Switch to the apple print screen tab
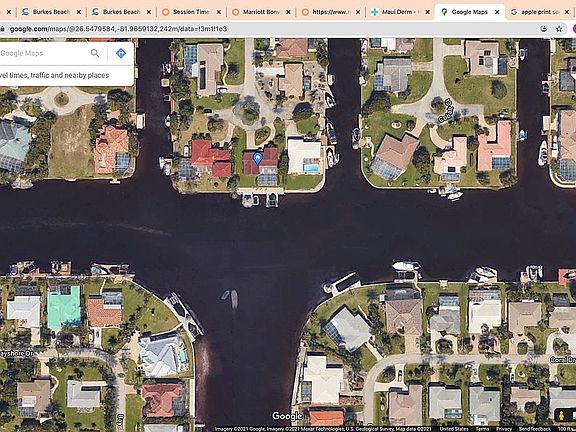 coord(540,12)
